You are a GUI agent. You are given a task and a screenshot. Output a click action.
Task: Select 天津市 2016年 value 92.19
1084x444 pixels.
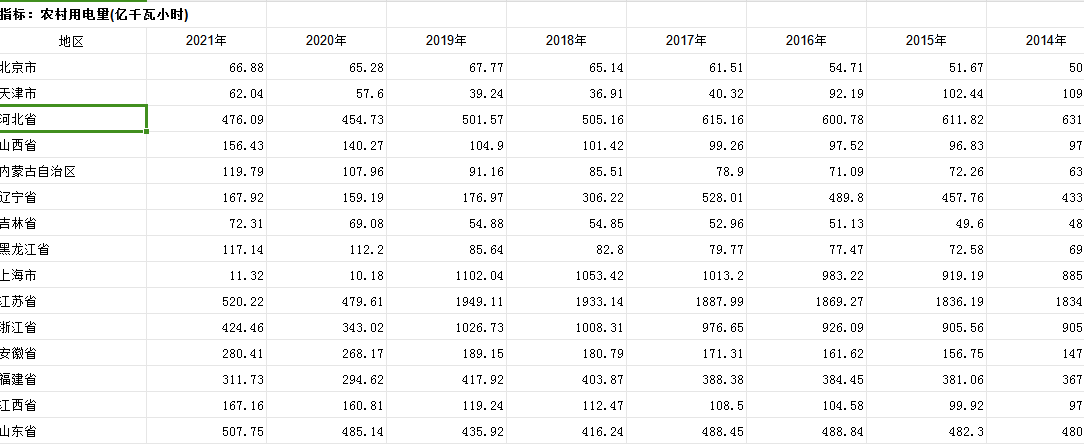806,93
